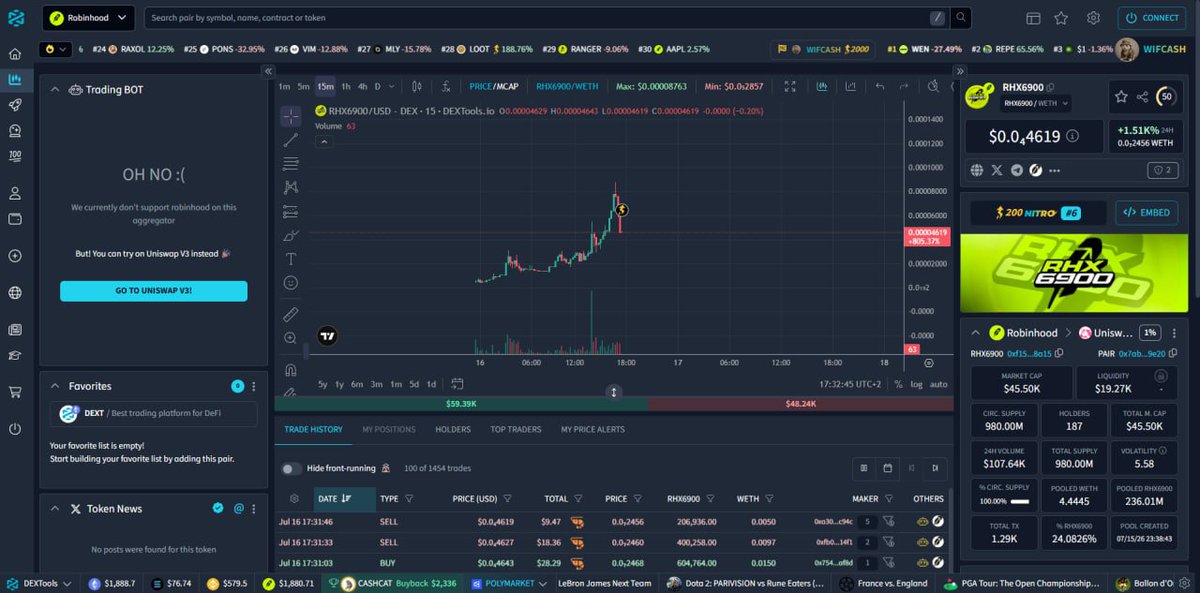Switch to the MY PRICE ALERTS tab
Image resolution: width=1200 pixels, height=593 pixels.
593,429
